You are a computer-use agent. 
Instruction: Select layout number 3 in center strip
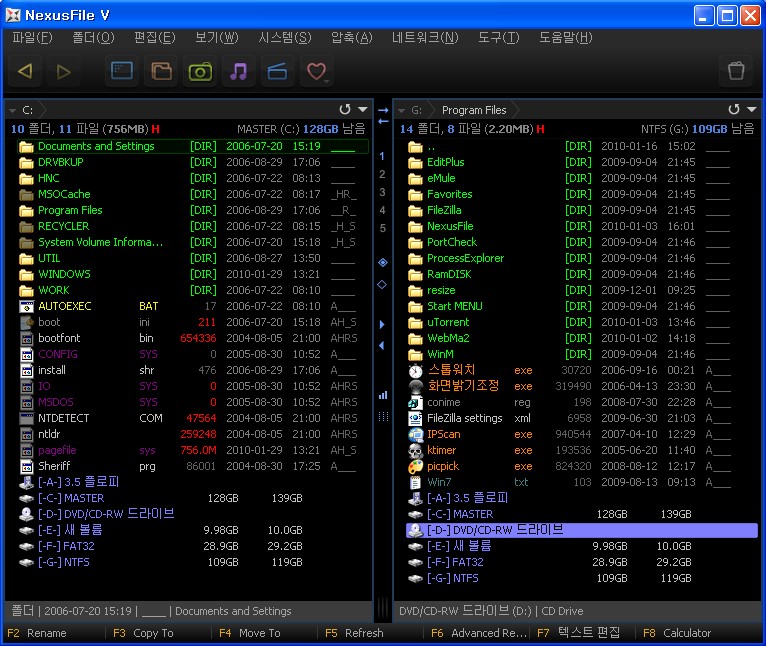point(382,192)
